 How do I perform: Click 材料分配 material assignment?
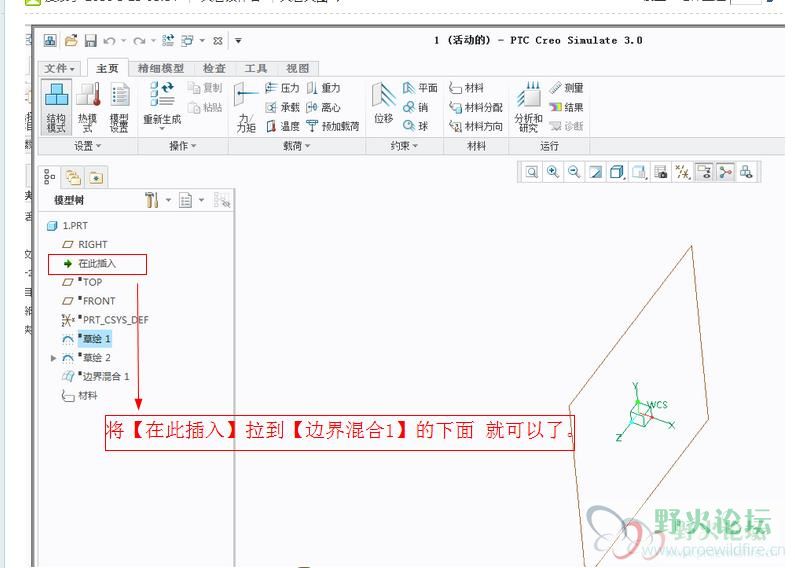pos(476,107)
